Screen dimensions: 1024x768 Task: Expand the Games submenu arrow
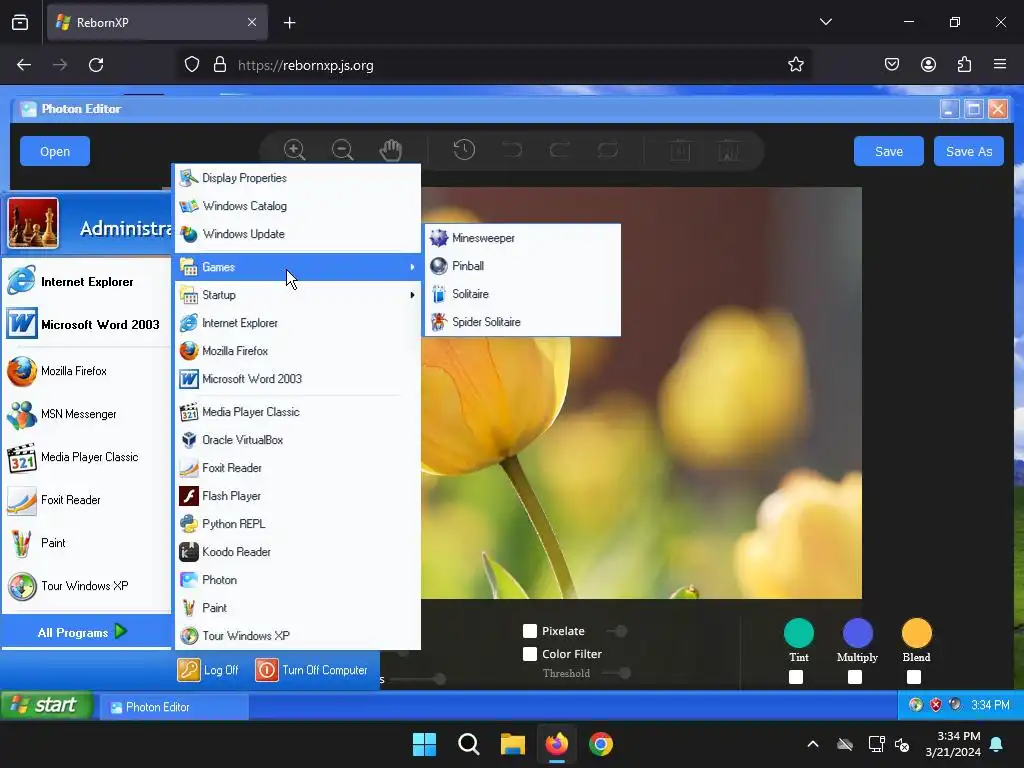pos(412,267)
